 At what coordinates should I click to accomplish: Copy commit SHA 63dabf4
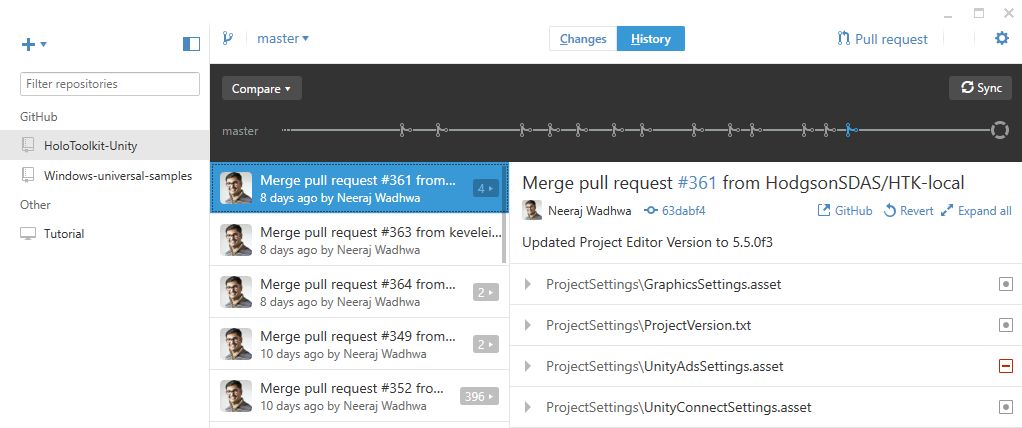tap(676, 211)
